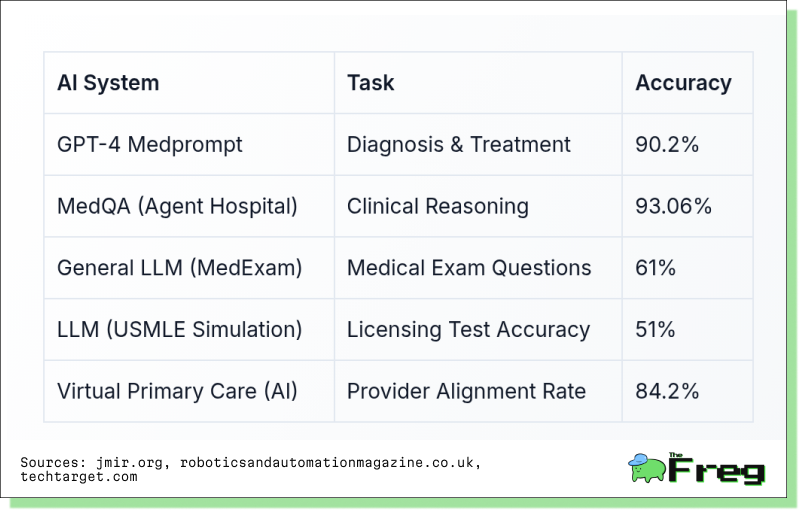The image size is (799, 510).
Task: Click the Medical Exam Questions cell
Action: point(469,268)
